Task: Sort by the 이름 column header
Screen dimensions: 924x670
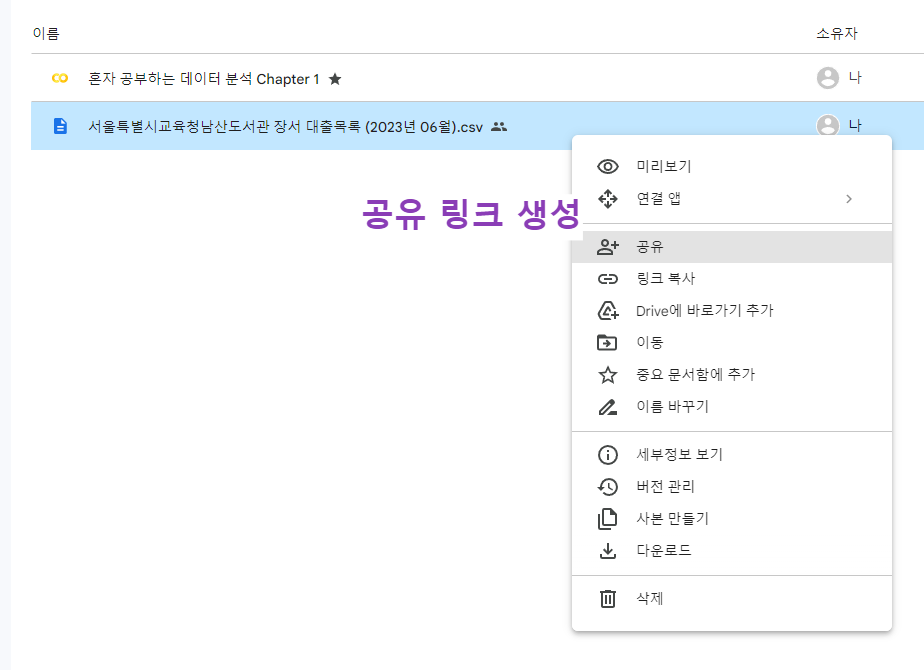Action: 46,34
